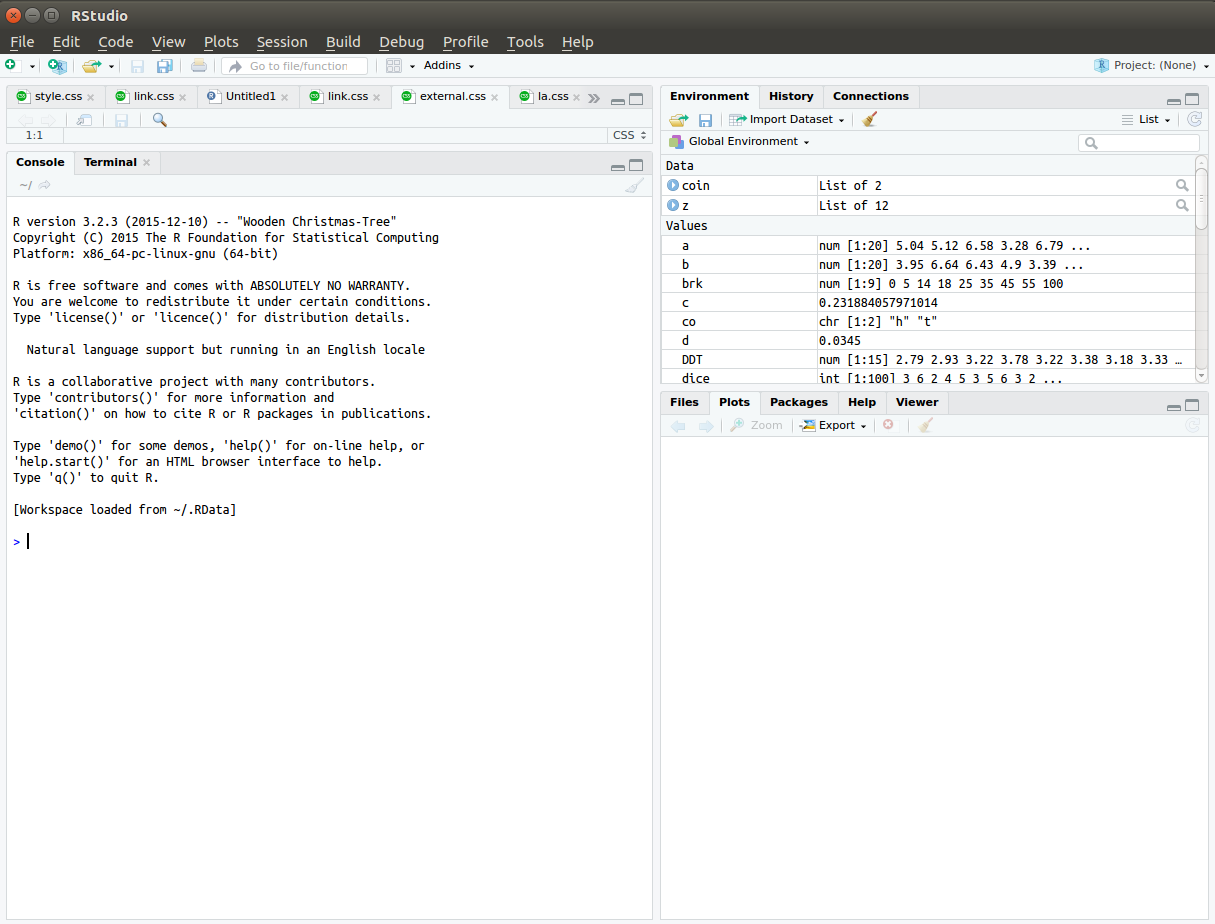Expand the z list object
Screen dimensions: 1215x924
click(x=673, y=206)
